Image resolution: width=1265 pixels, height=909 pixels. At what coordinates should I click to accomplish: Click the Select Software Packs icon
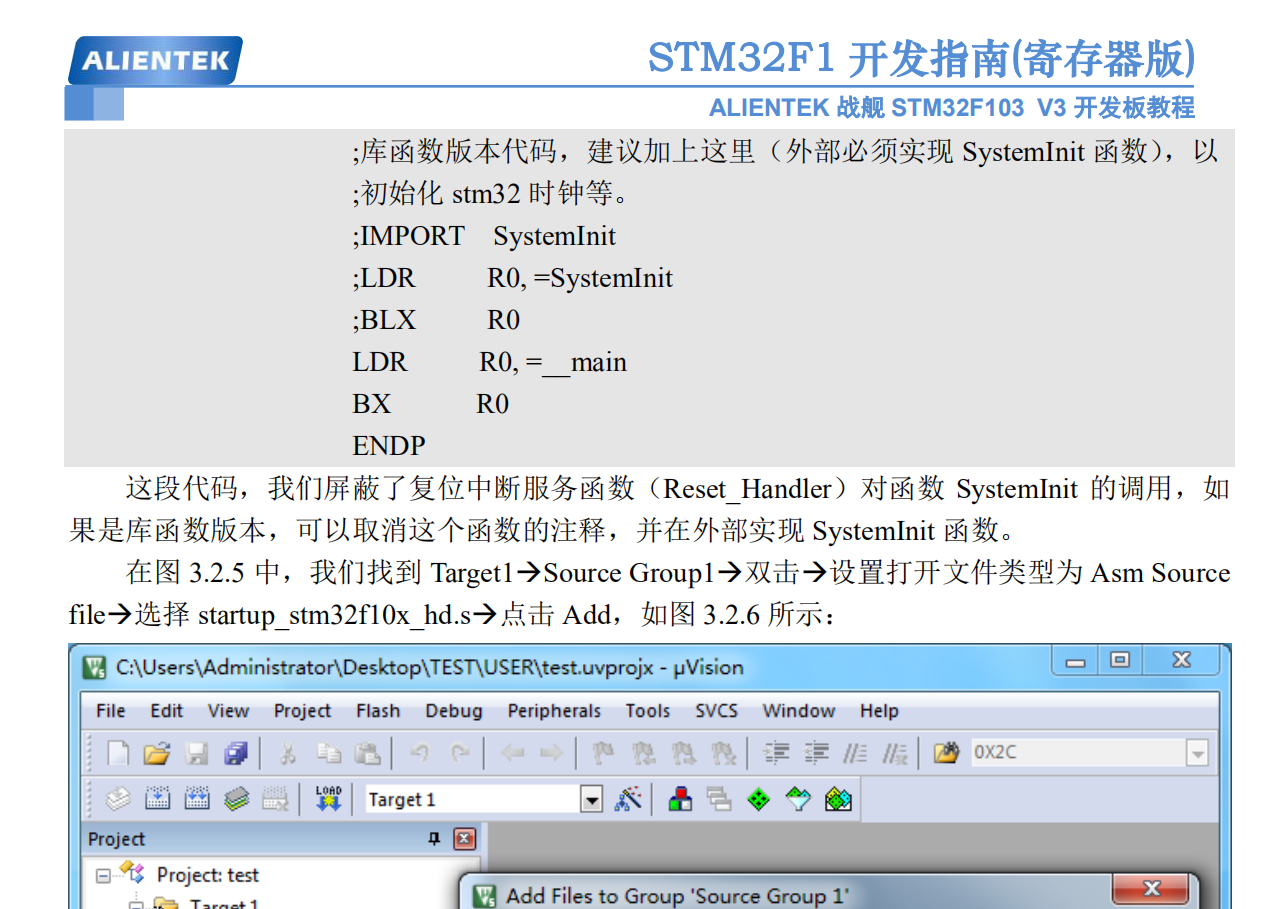(798, 799)
